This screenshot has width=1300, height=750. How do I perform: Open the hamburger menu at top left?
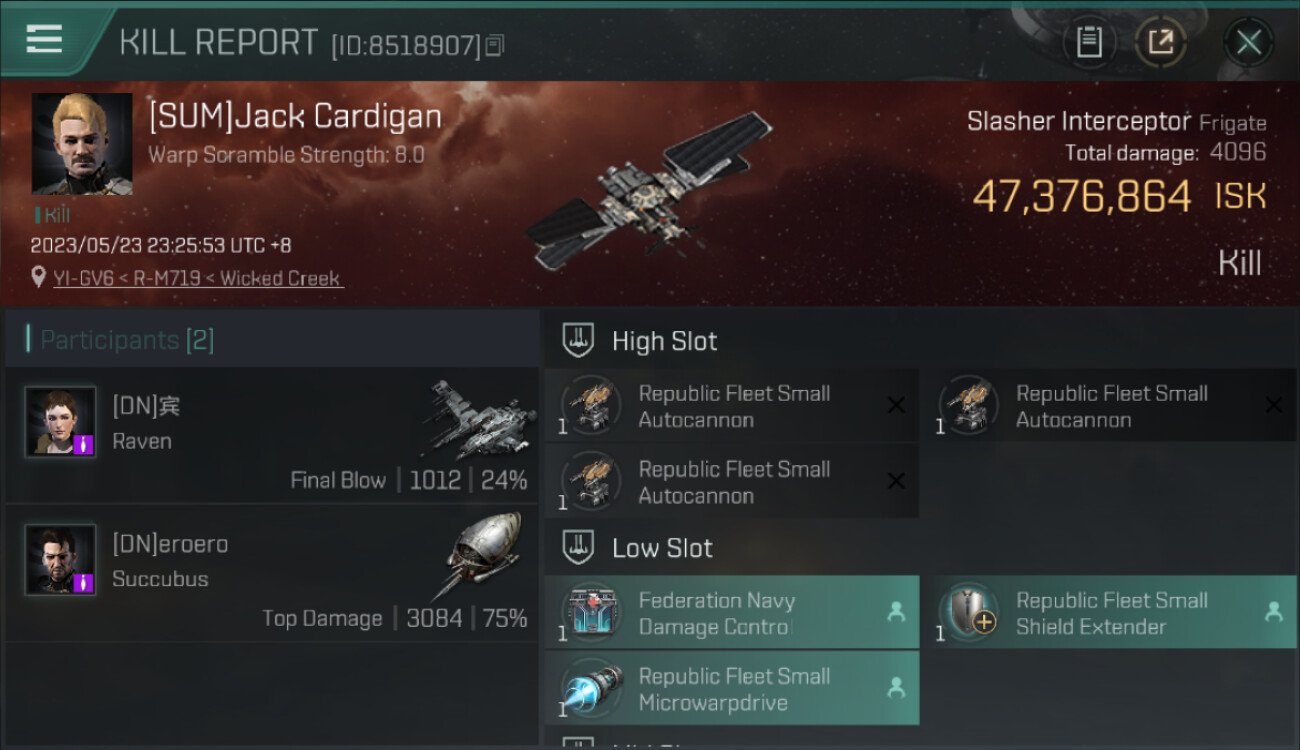pyautogui.click(x=44, y=39)
